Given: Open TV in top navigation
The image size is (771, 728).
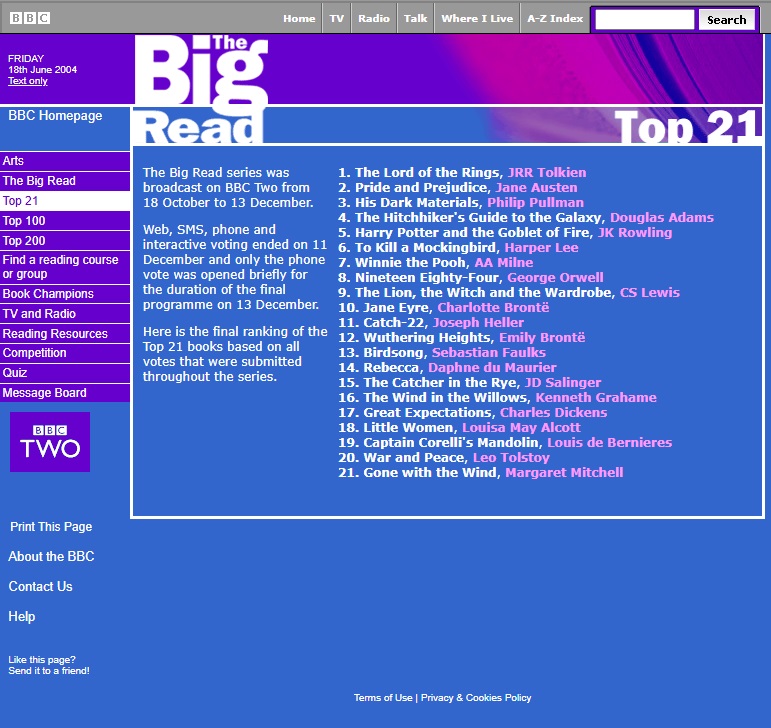Looking at the screenshot, I should [x=337, y=19].
